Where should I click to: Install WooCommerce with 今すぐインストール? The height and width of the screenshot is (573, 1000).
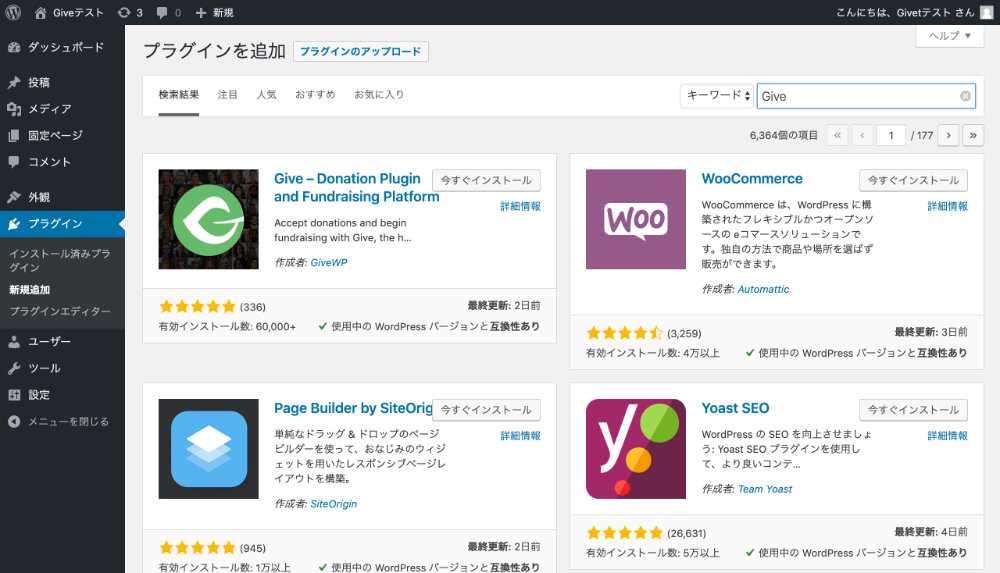pyautogui.click(x=913, y=181)
